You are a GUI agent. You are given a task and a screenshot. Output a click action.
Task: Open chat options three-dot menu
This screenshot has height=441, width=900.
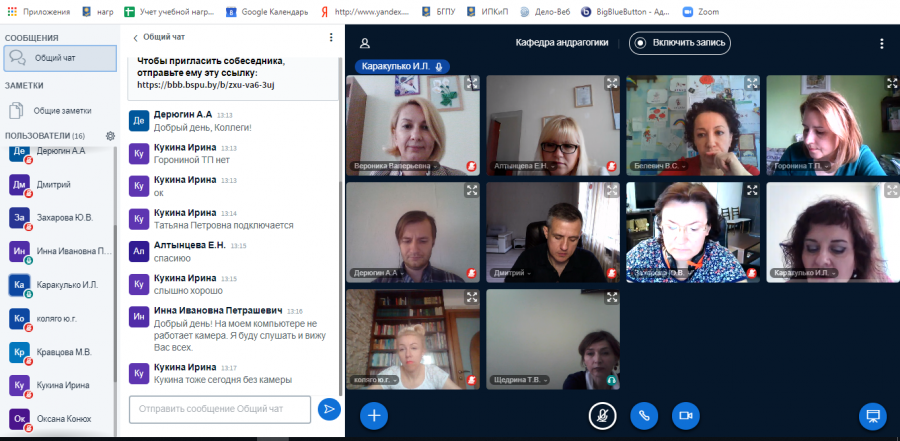click(331, 37)
